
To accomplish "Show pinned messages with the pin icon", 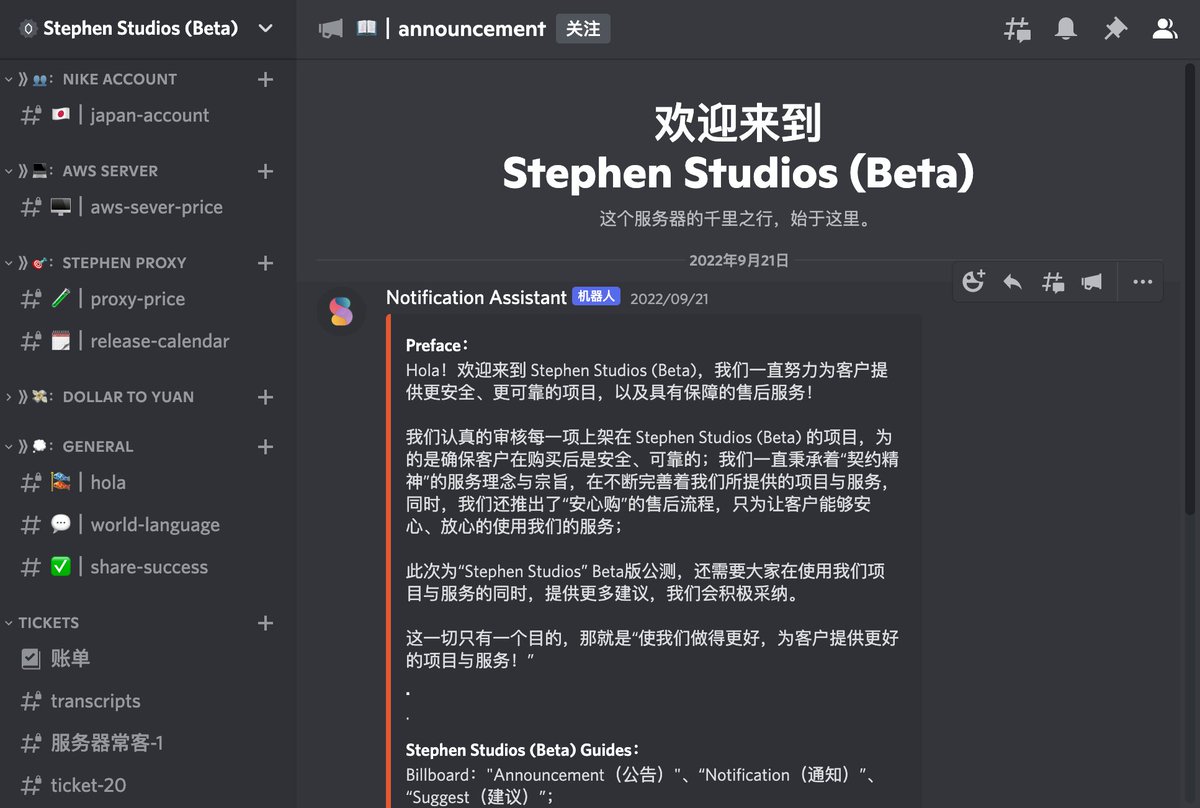I will click(1115, 30).
